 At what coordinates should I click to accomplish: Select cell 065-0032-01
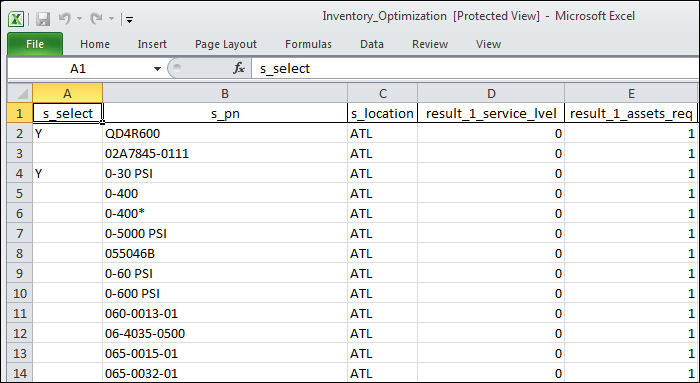click(x=225, y=373)
